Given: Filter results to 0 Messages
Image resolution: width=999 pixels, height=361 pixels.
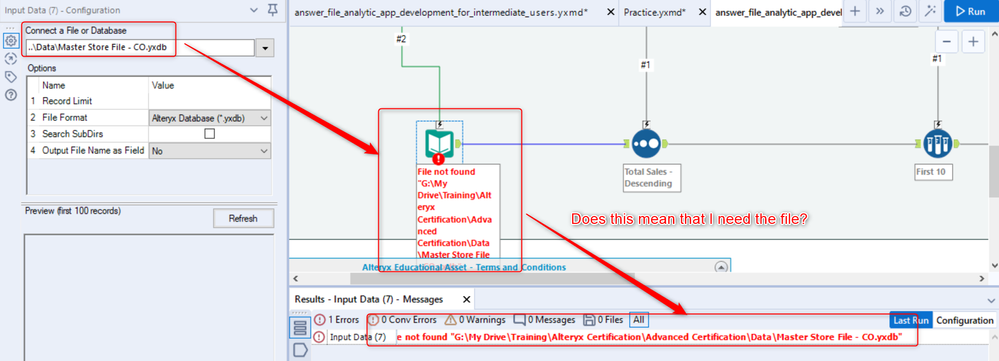Looking at the screenshot, I should (544, 320).
